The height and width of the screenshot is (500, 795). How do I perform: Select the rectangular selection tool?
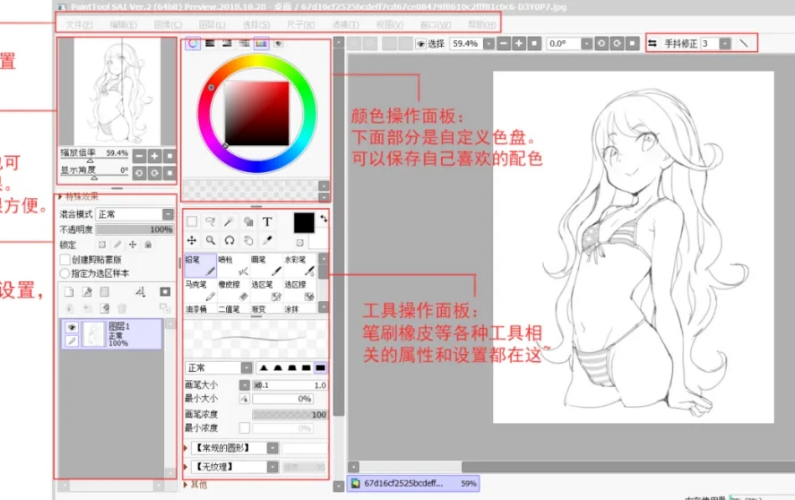pyautogui.click(x=192, y=222)
